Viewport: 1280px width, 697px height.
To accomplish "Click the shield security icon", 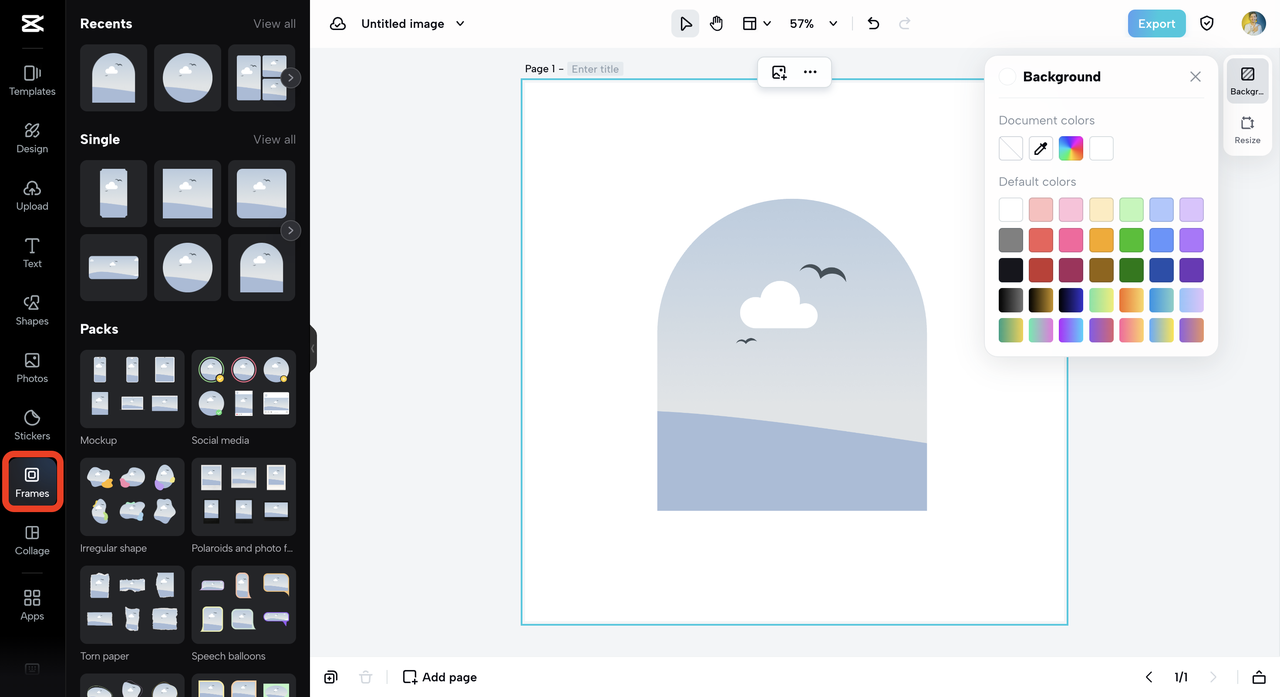I will (x=1207, y=24).
